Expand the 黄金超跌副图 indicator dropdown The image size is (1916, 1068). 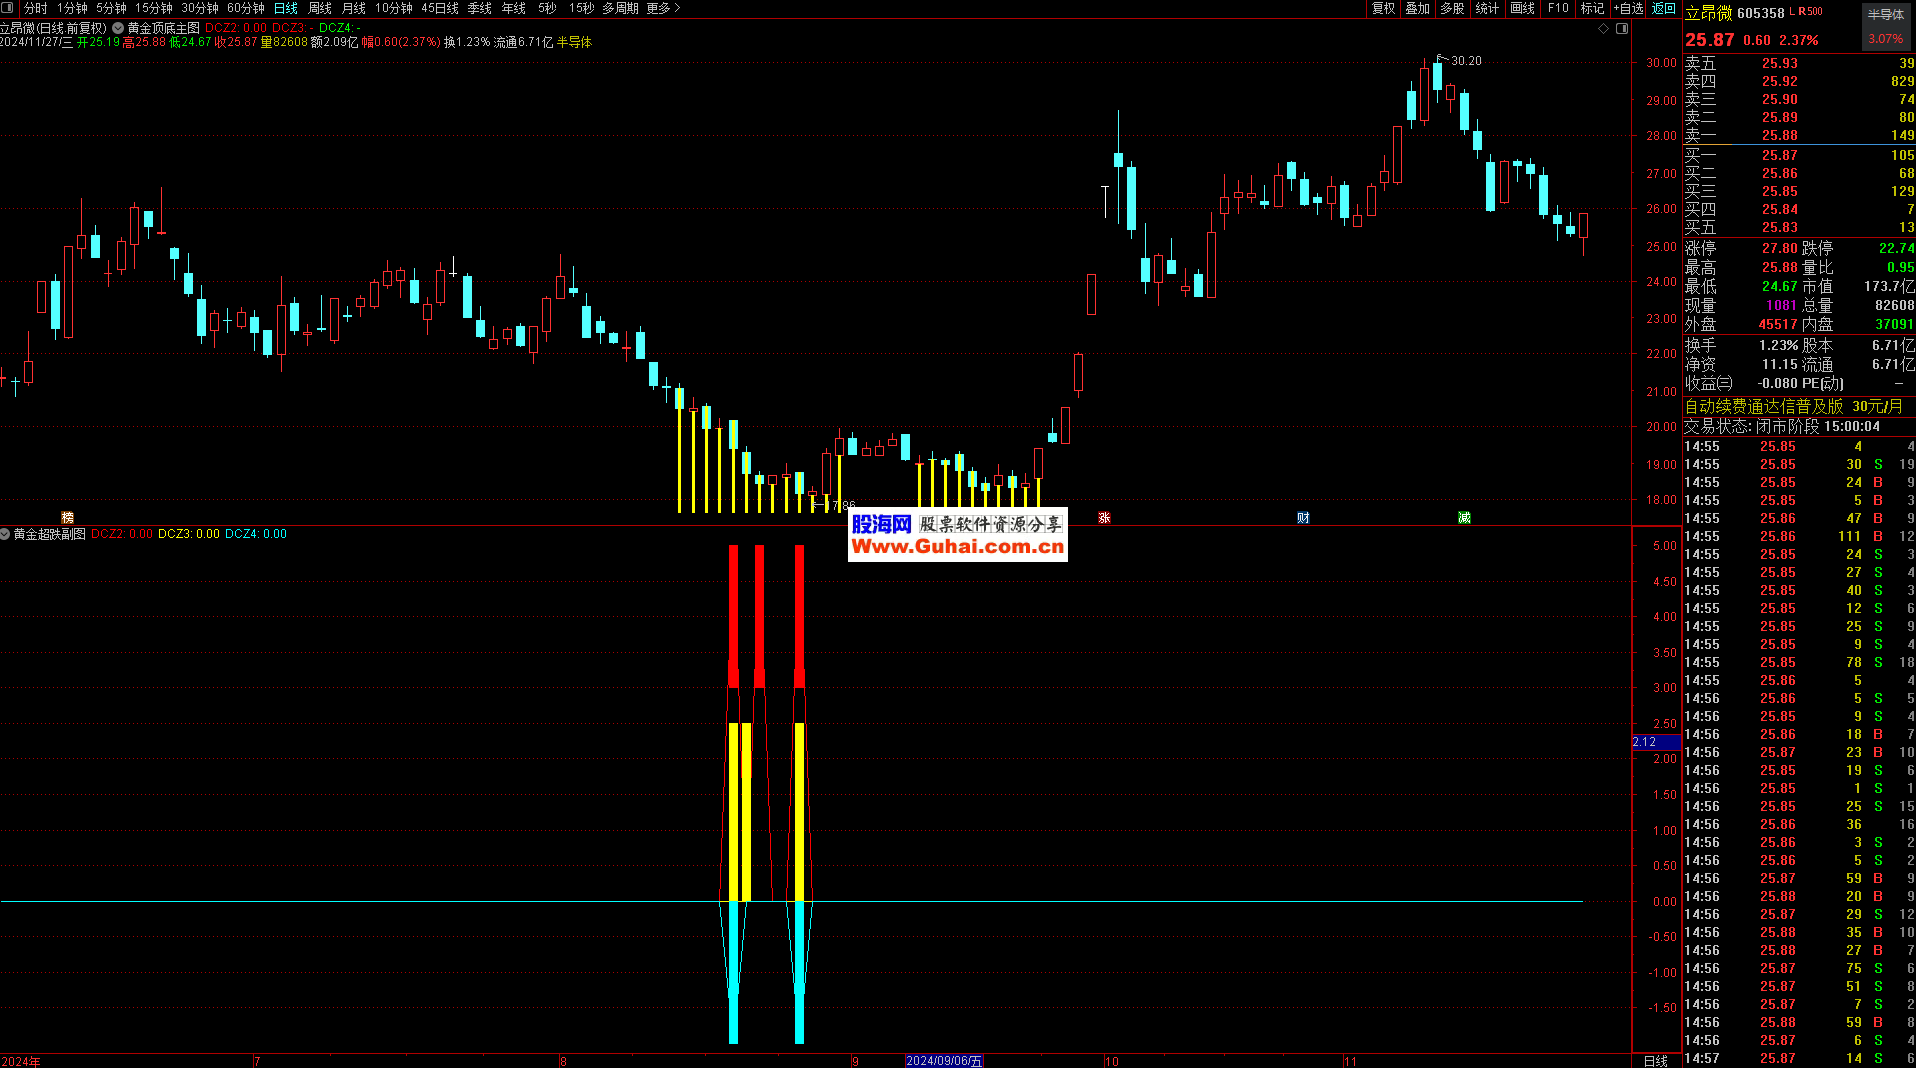click(6, 534)
